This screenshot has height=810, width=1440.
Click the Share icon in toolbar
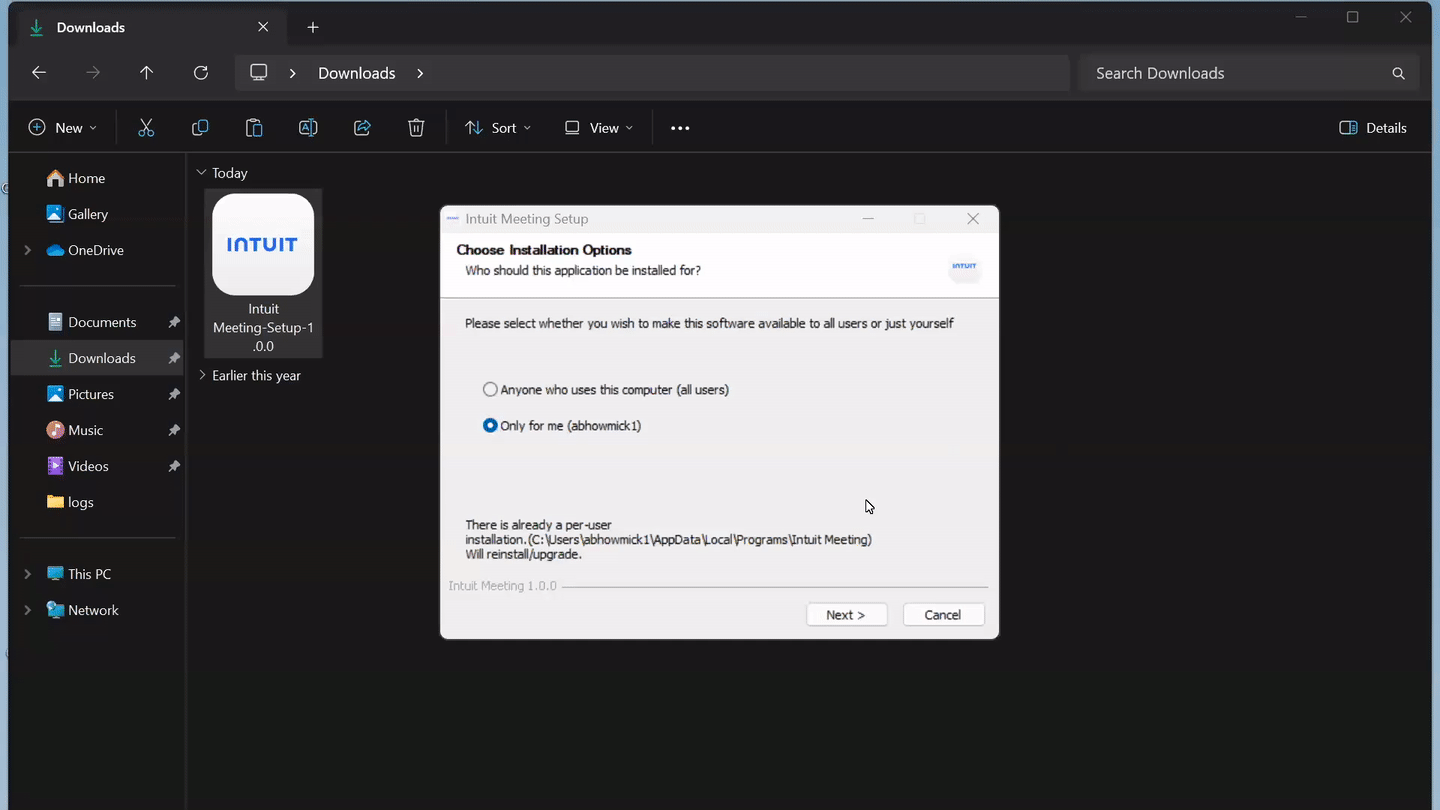pos(362,128)
